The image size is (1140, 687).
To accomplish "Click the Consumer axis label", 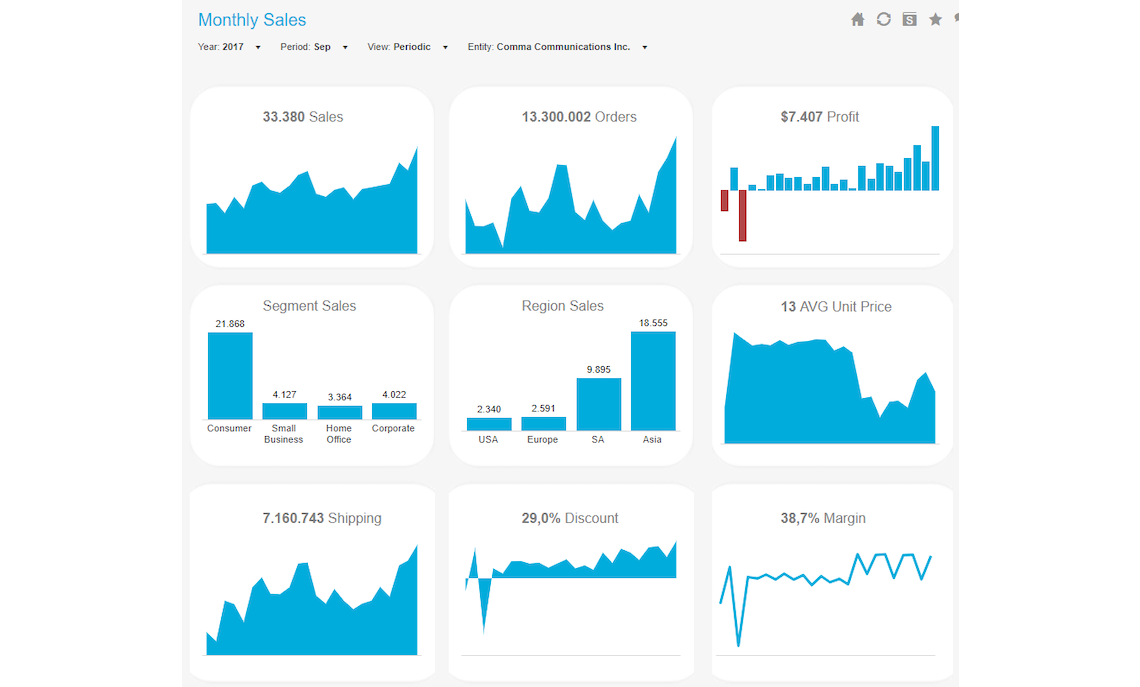I will pyautogui.click(x=229, y=428).
